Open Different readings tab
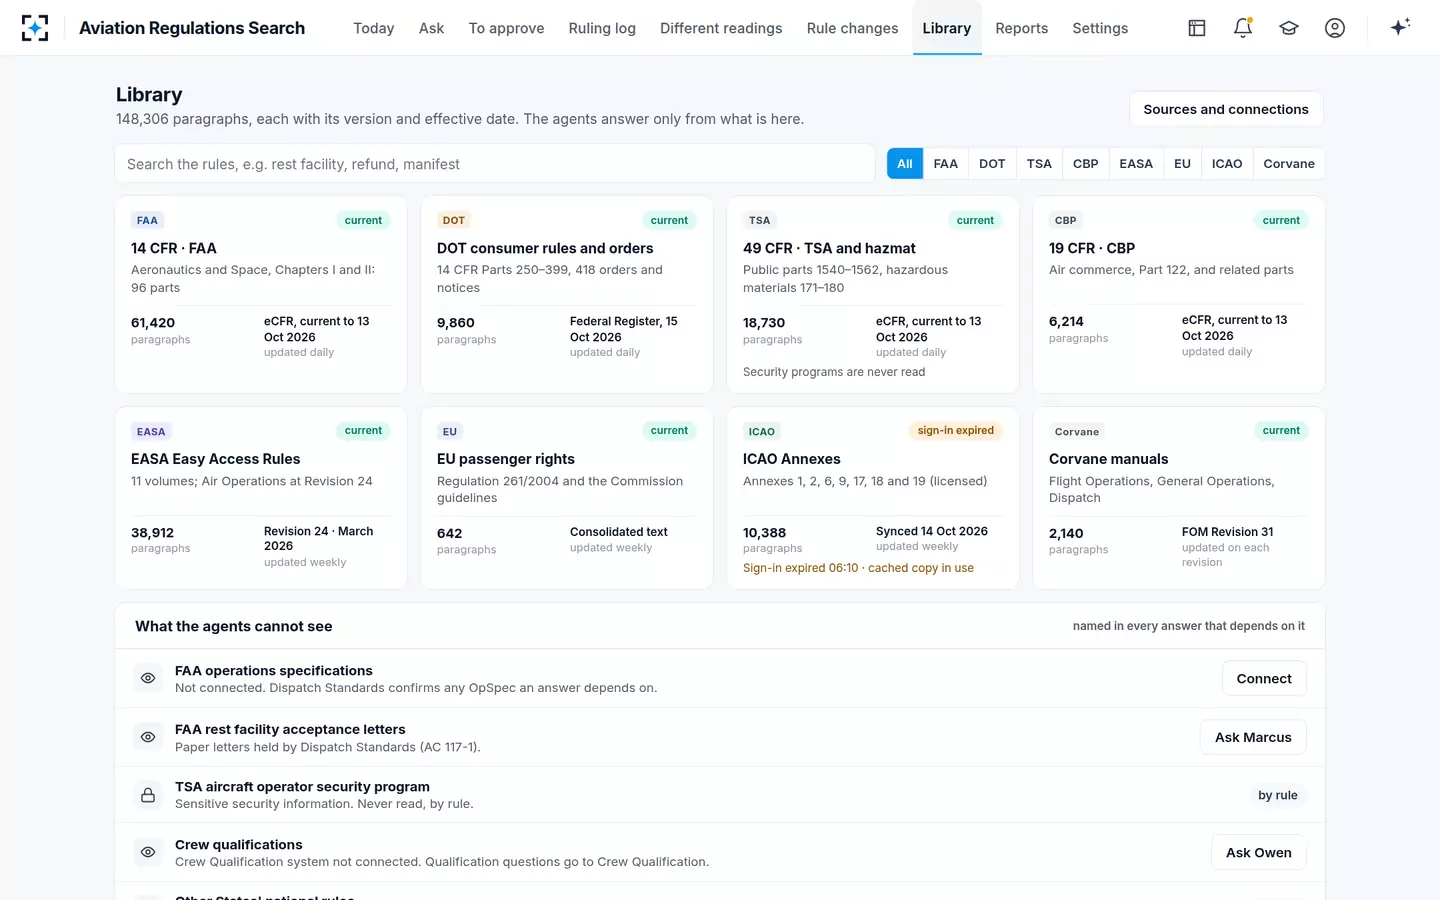The width and height of the screenshot is (1440, 900). (x=721, y=28)
